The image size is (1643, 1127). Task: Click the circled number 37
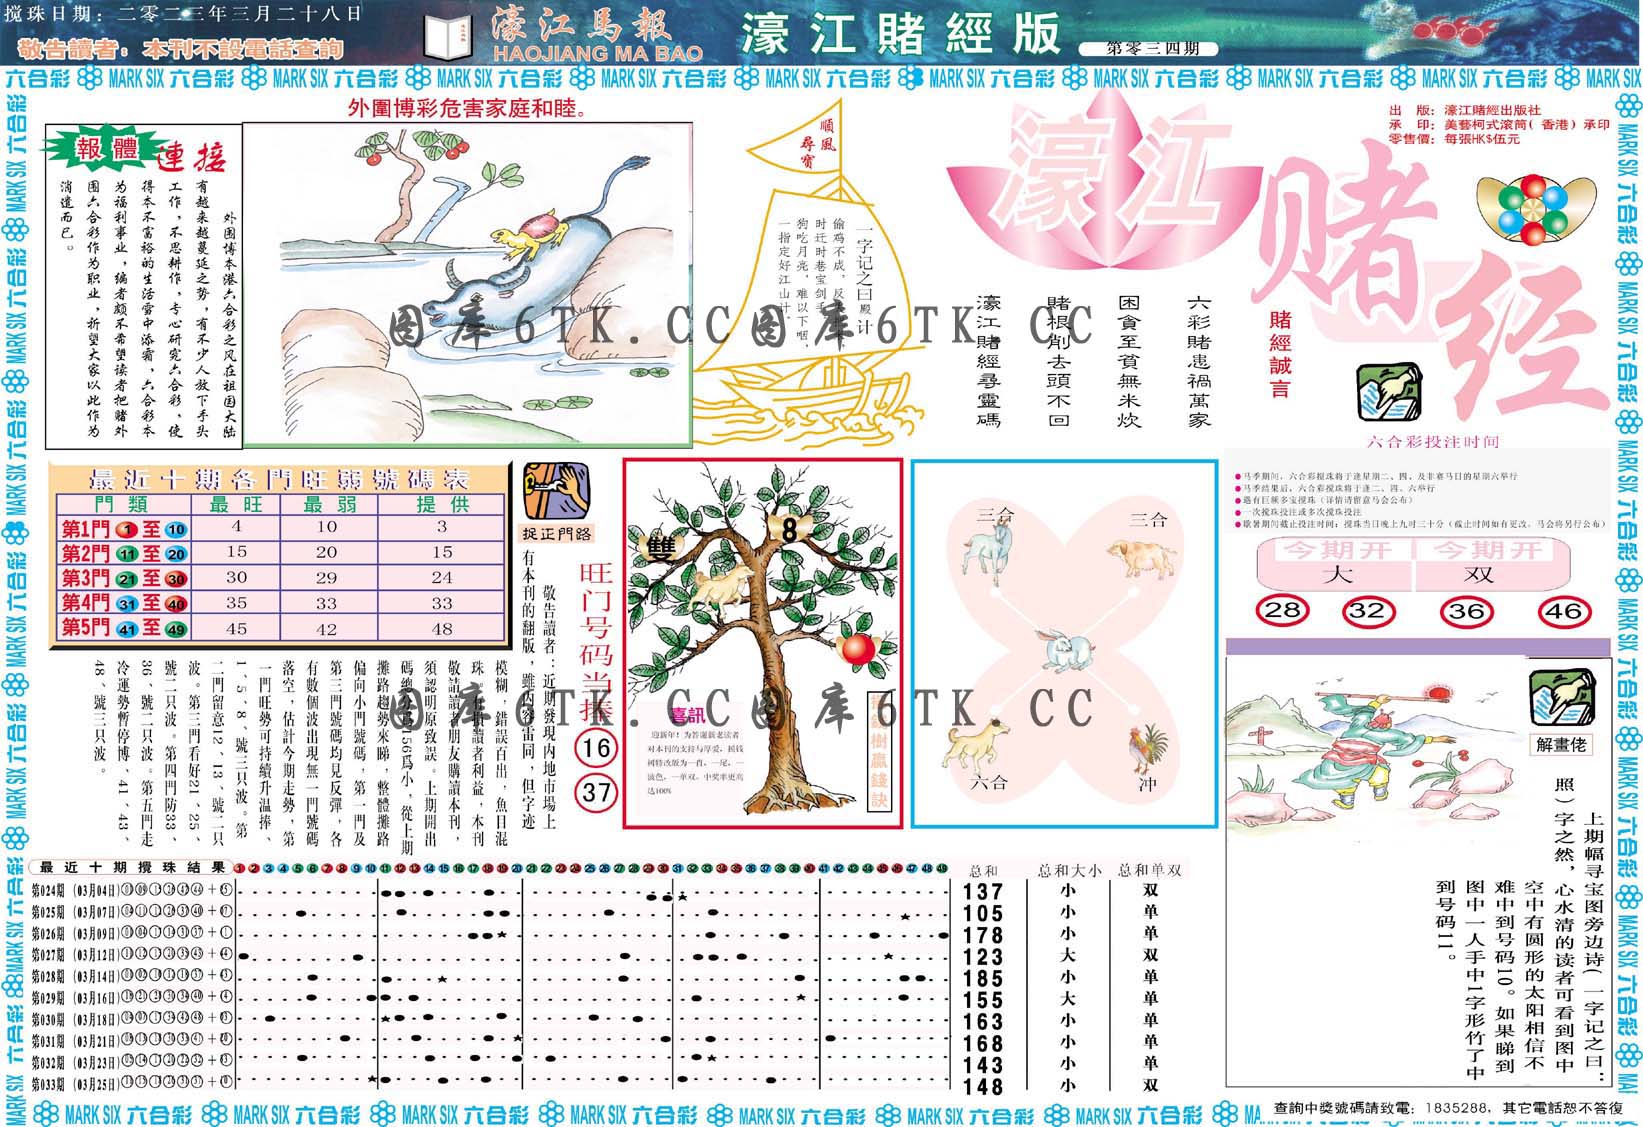tap(596, 793)
